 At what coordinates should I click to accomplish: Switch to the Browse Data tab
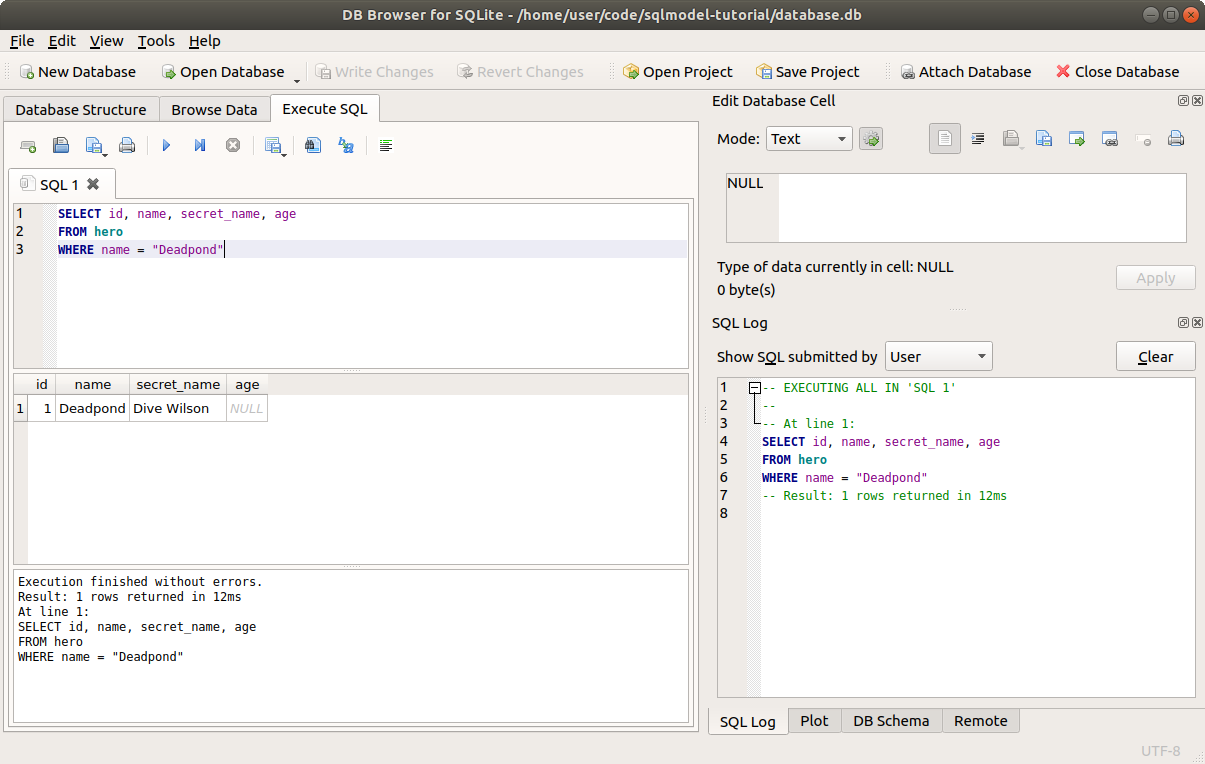click(x=214, y=109)
